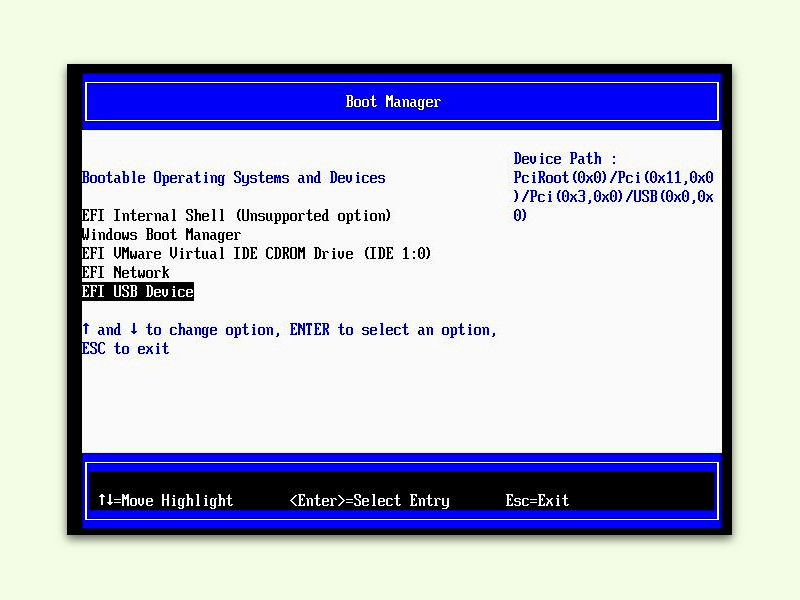Click 'Bootable Operating Systems and Devices' heading
Viewport: 800px width, 600px height.
(x=234, y=178)
